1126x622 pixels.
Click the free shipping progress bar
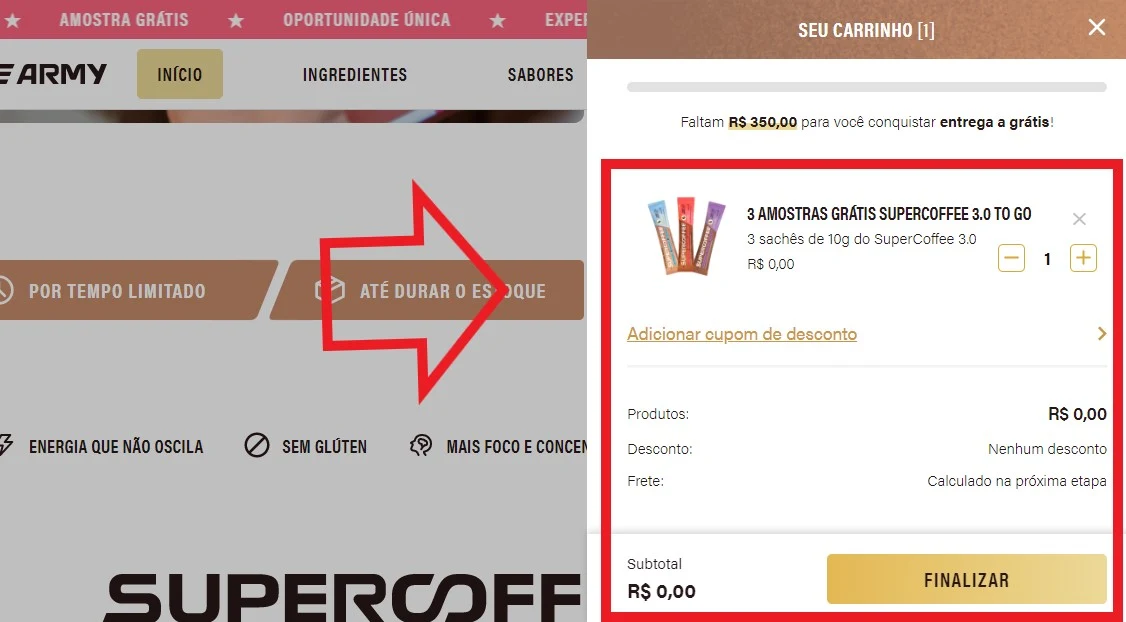[867, 87]
